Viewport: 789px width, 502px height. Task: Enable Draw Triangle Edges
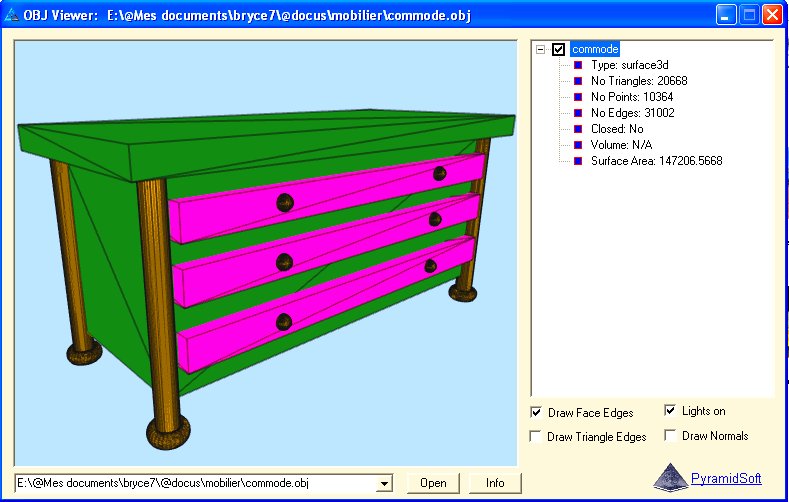[x=536, y=436]
